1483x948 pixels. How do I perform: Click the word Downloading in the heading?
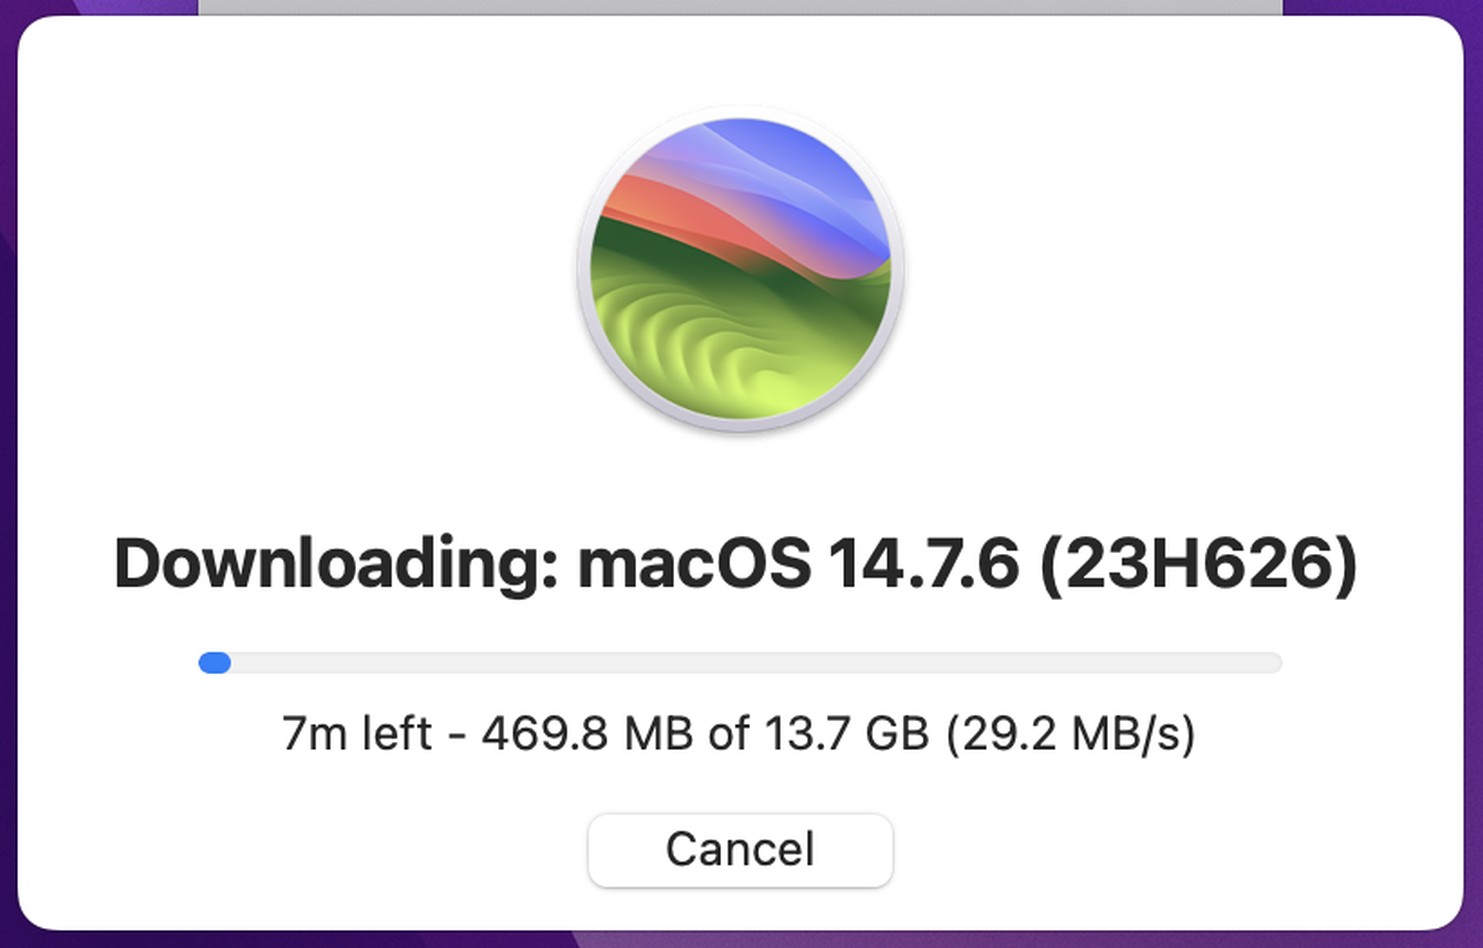point(336,564)
